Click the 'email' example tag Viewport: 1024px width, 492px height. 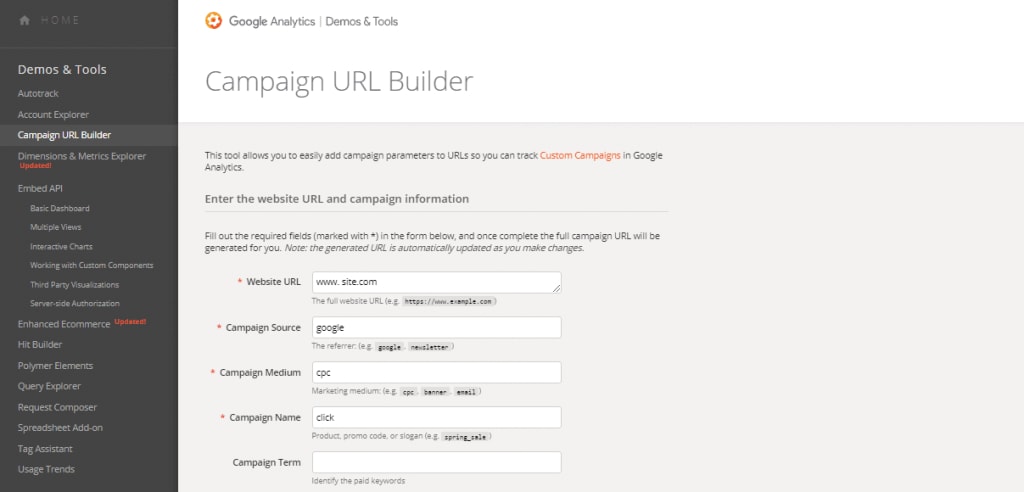coord(467,392)
